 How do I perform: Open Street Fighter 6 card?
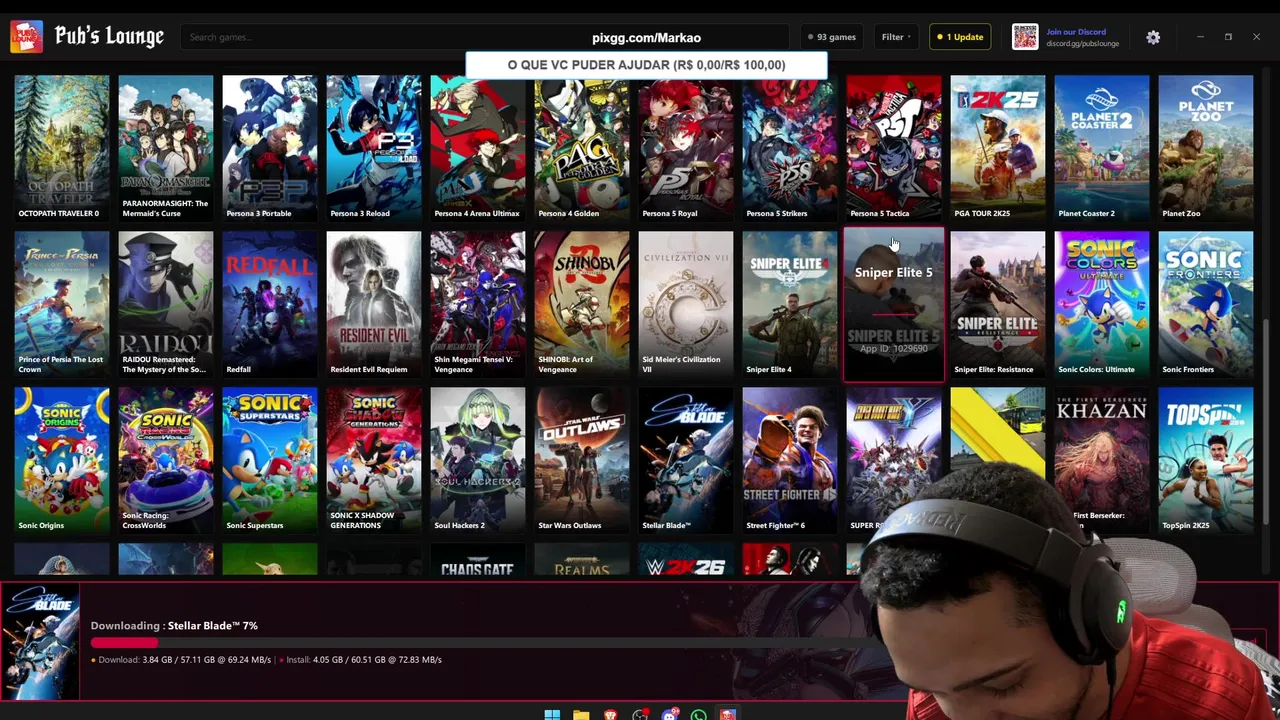(790, 460)
